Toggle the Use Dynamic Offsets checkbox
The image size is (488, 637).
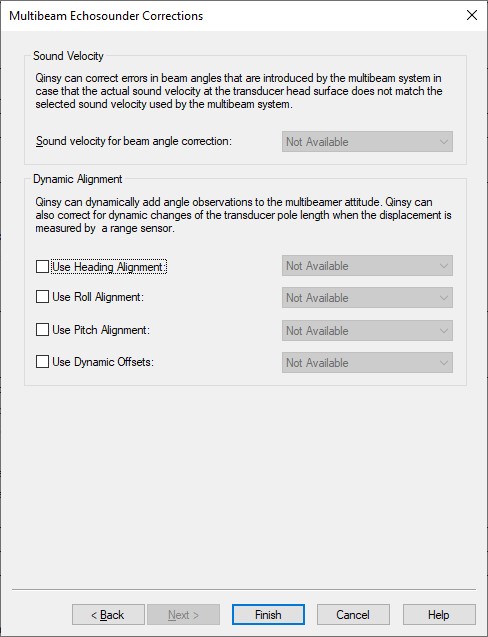(x=42, y=362)
